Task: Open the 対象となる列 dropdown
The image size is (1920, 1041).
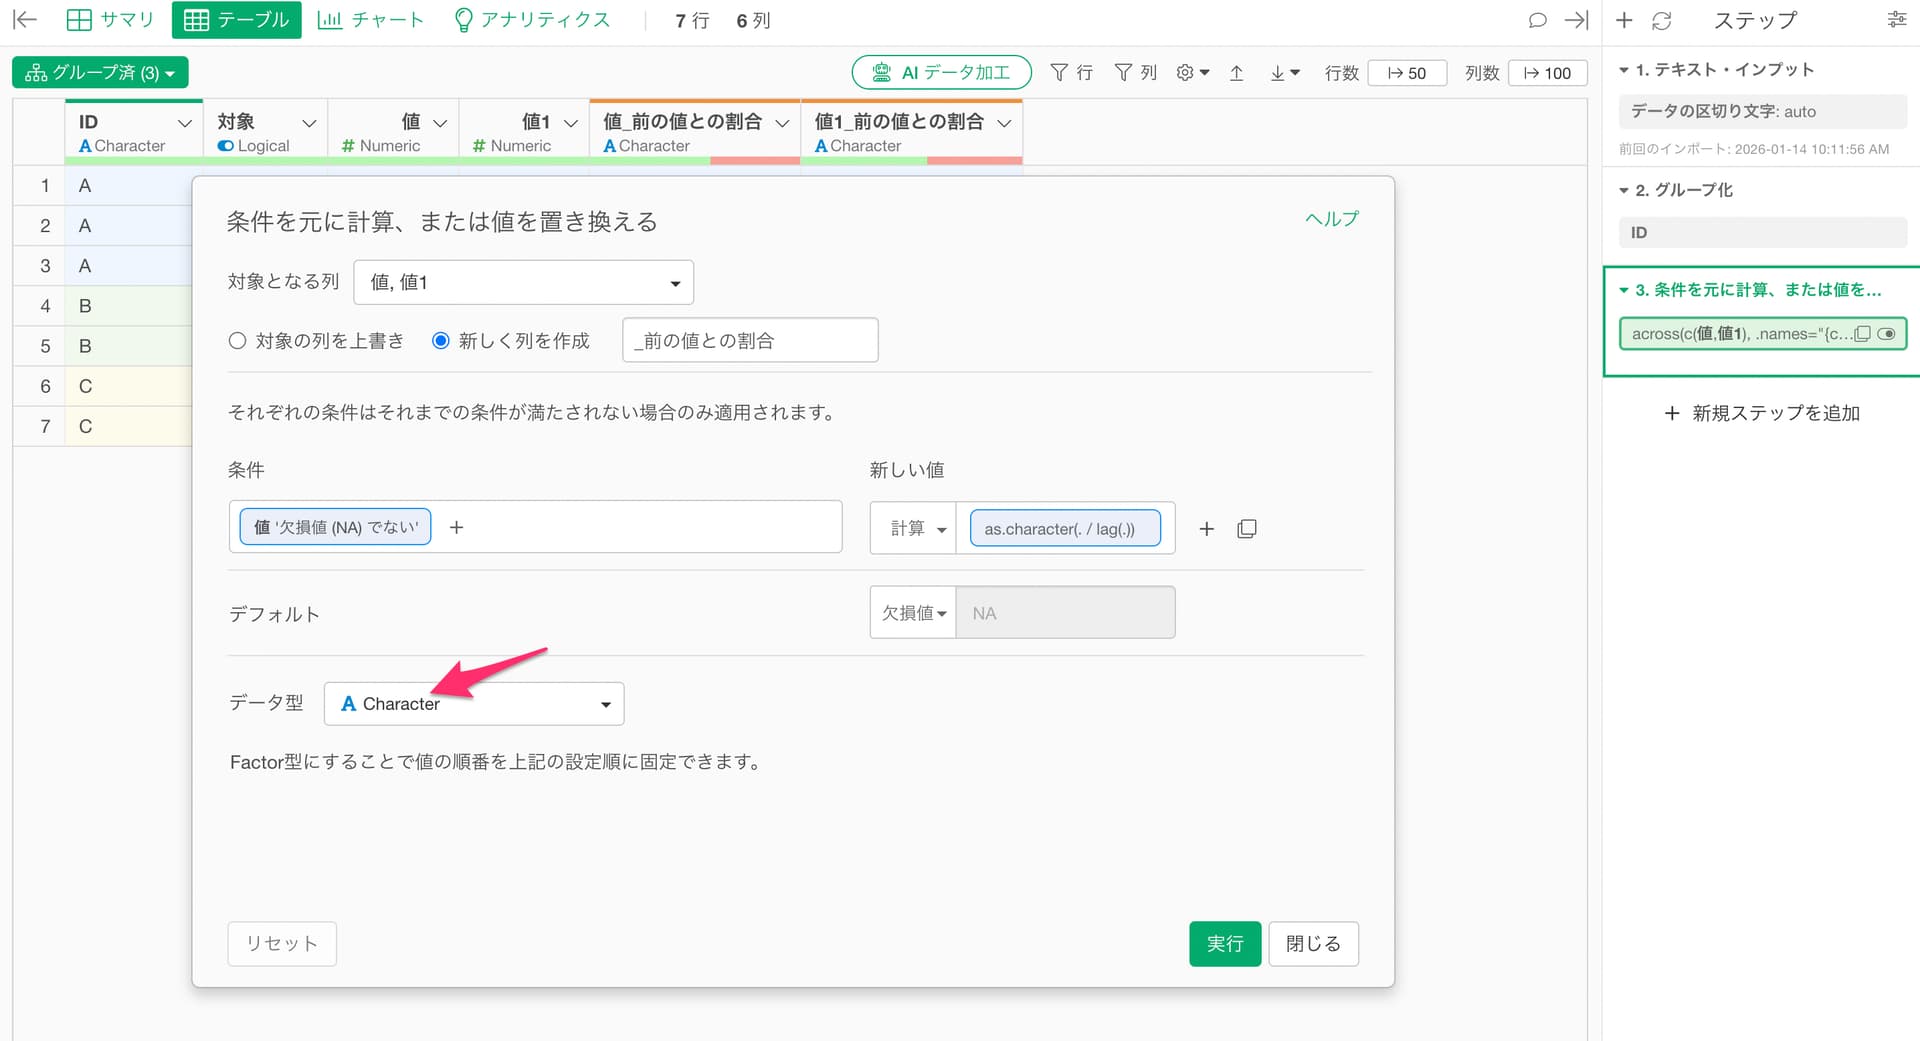Action: [523, 283]
